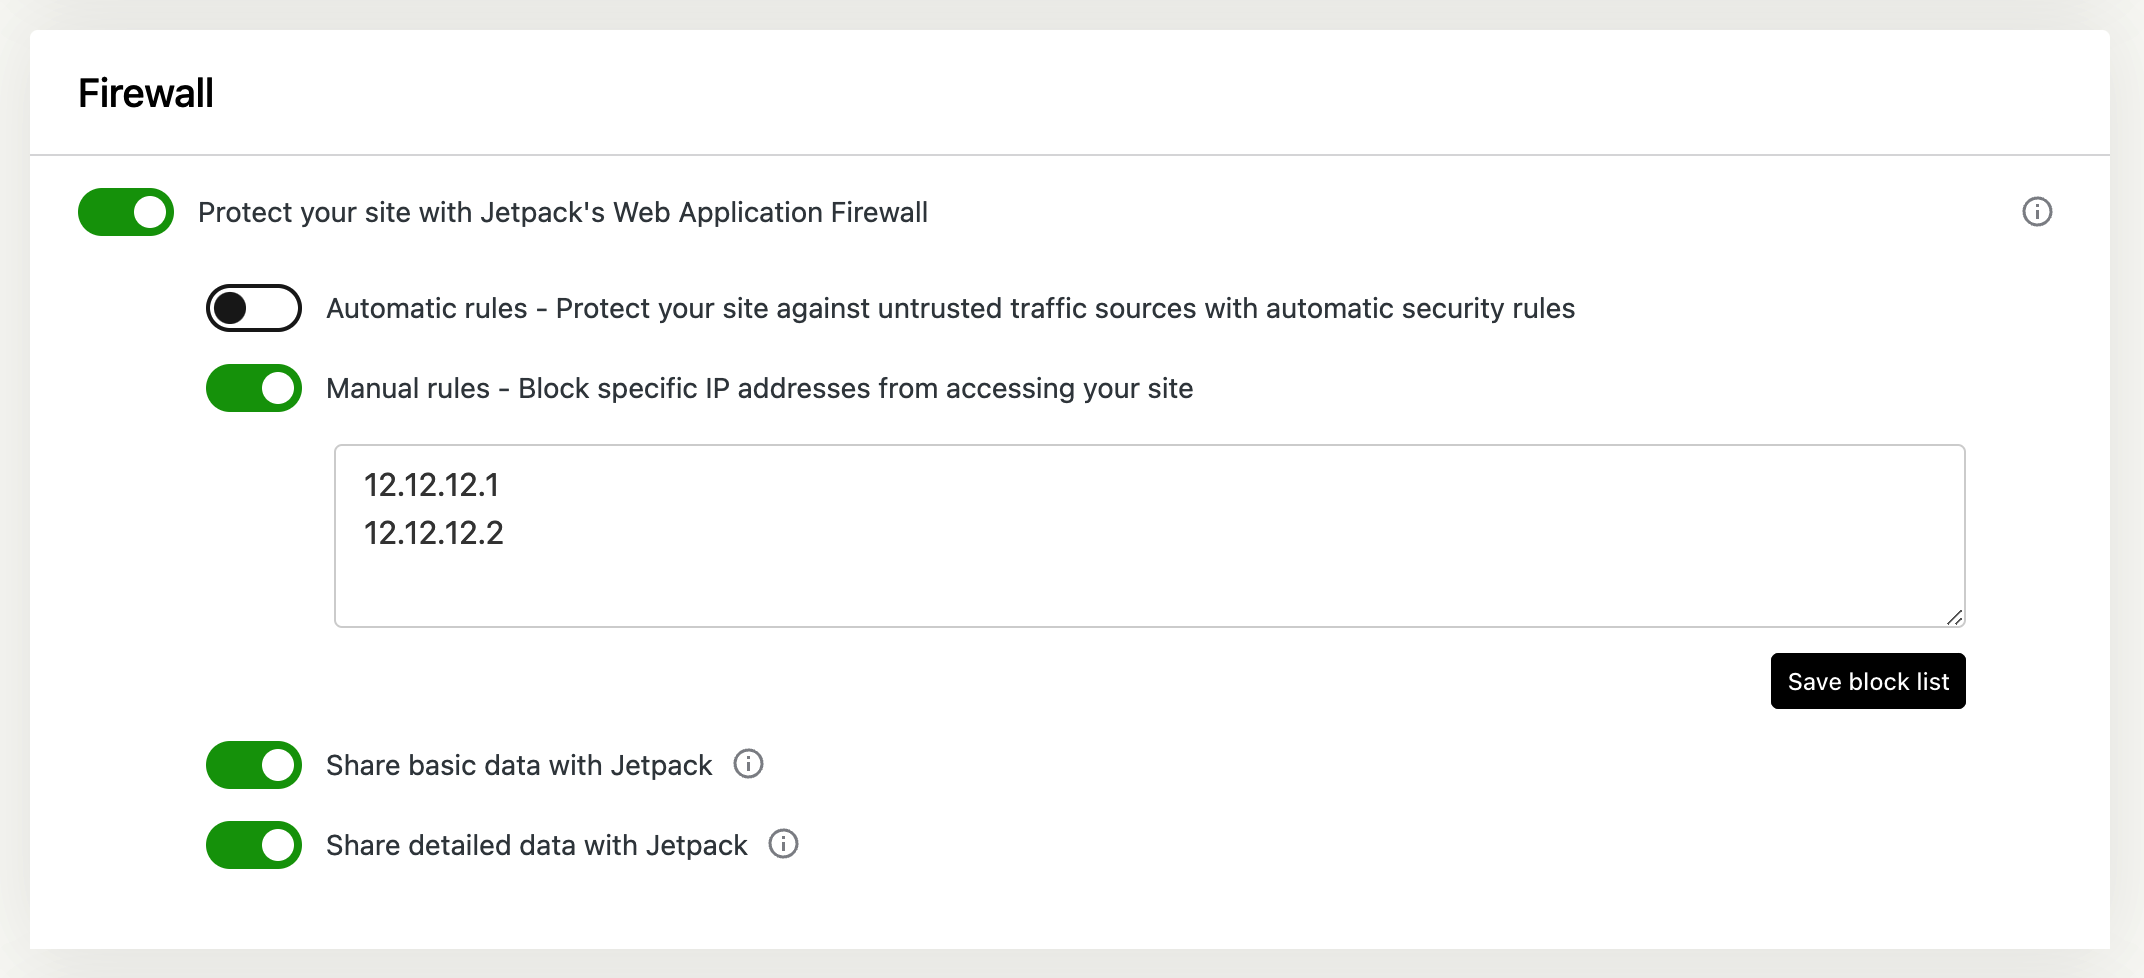The height and width of the screenshot is (978, 2144).
Task: Toggle Share detailed data with Jetpack
Action: click(254, 845)
